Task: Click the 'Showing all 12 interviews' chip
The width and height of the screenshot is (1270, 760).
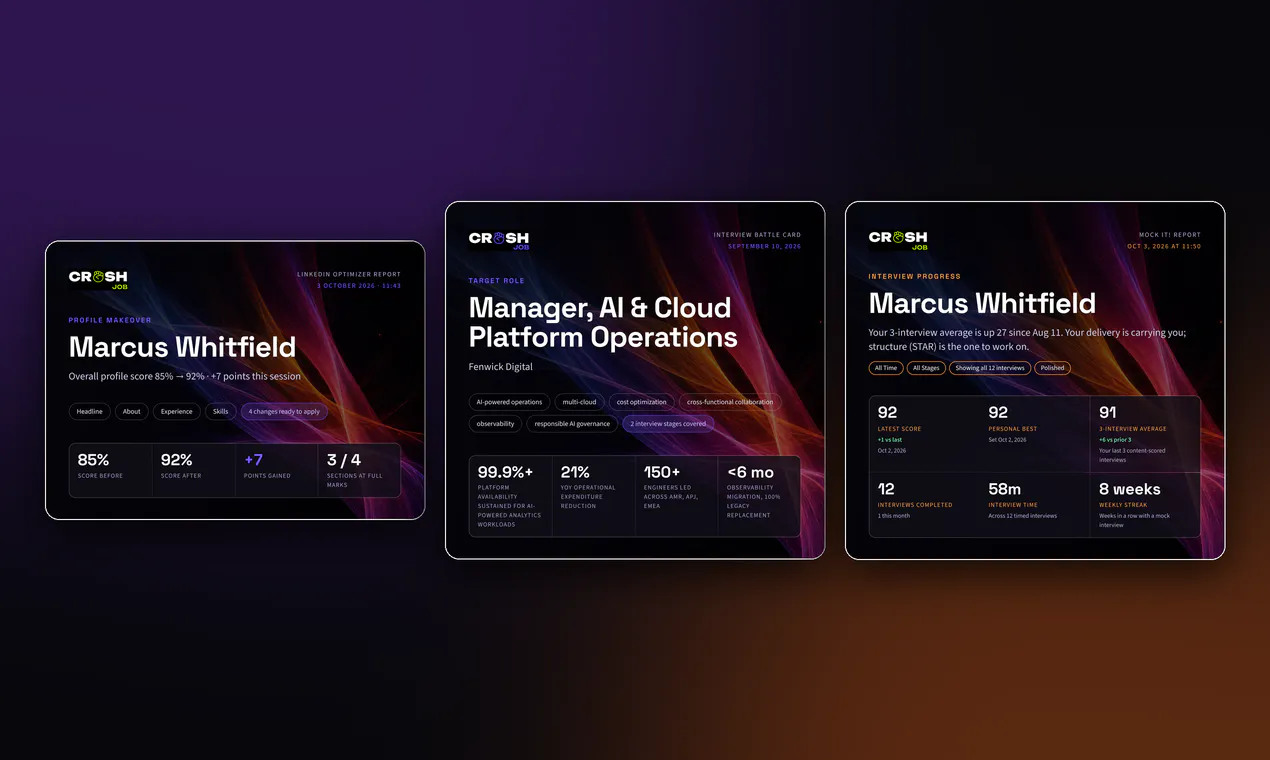Action: click(990, 368)
